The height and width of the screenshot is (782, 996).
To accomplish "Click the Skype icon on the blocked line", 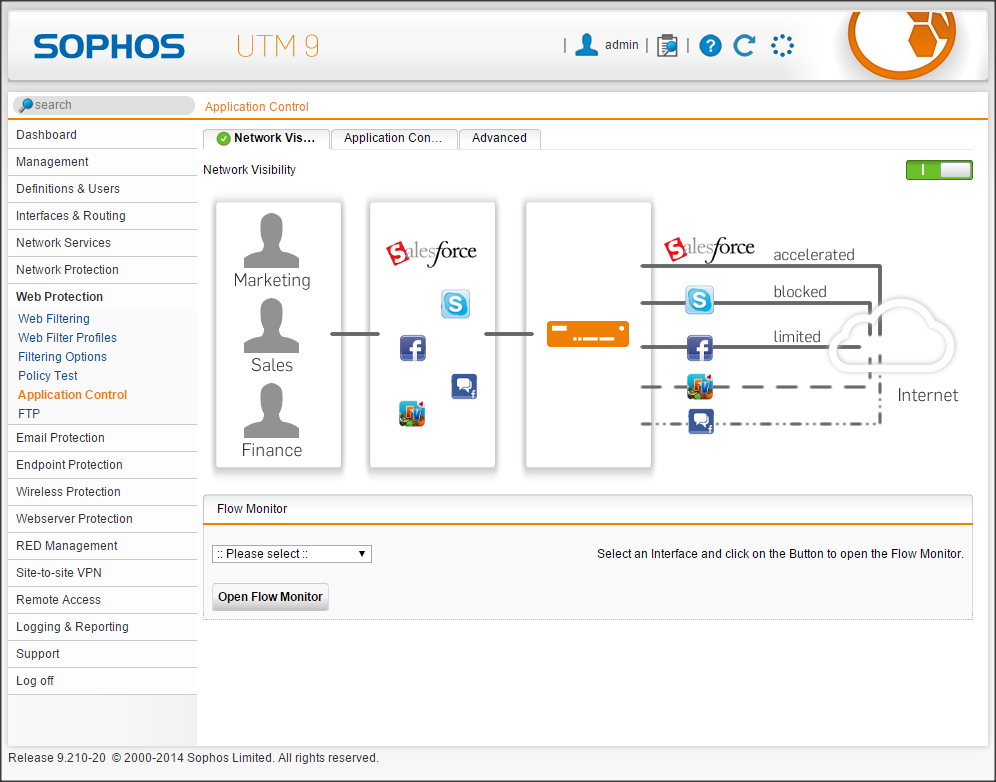I will (699, 300).
